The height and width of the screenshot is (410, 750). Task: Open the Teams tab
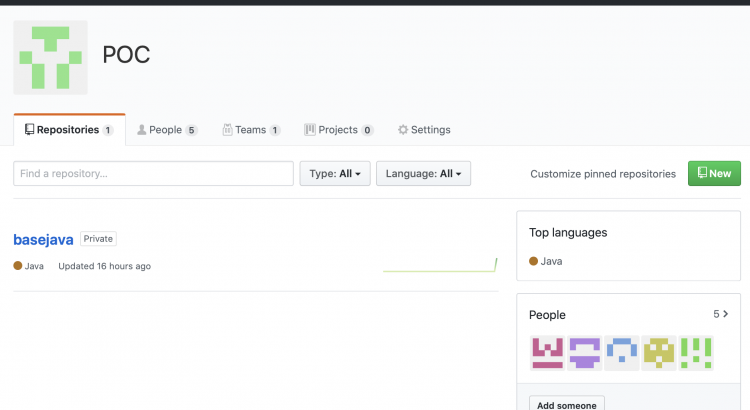(x=251, y=130)
